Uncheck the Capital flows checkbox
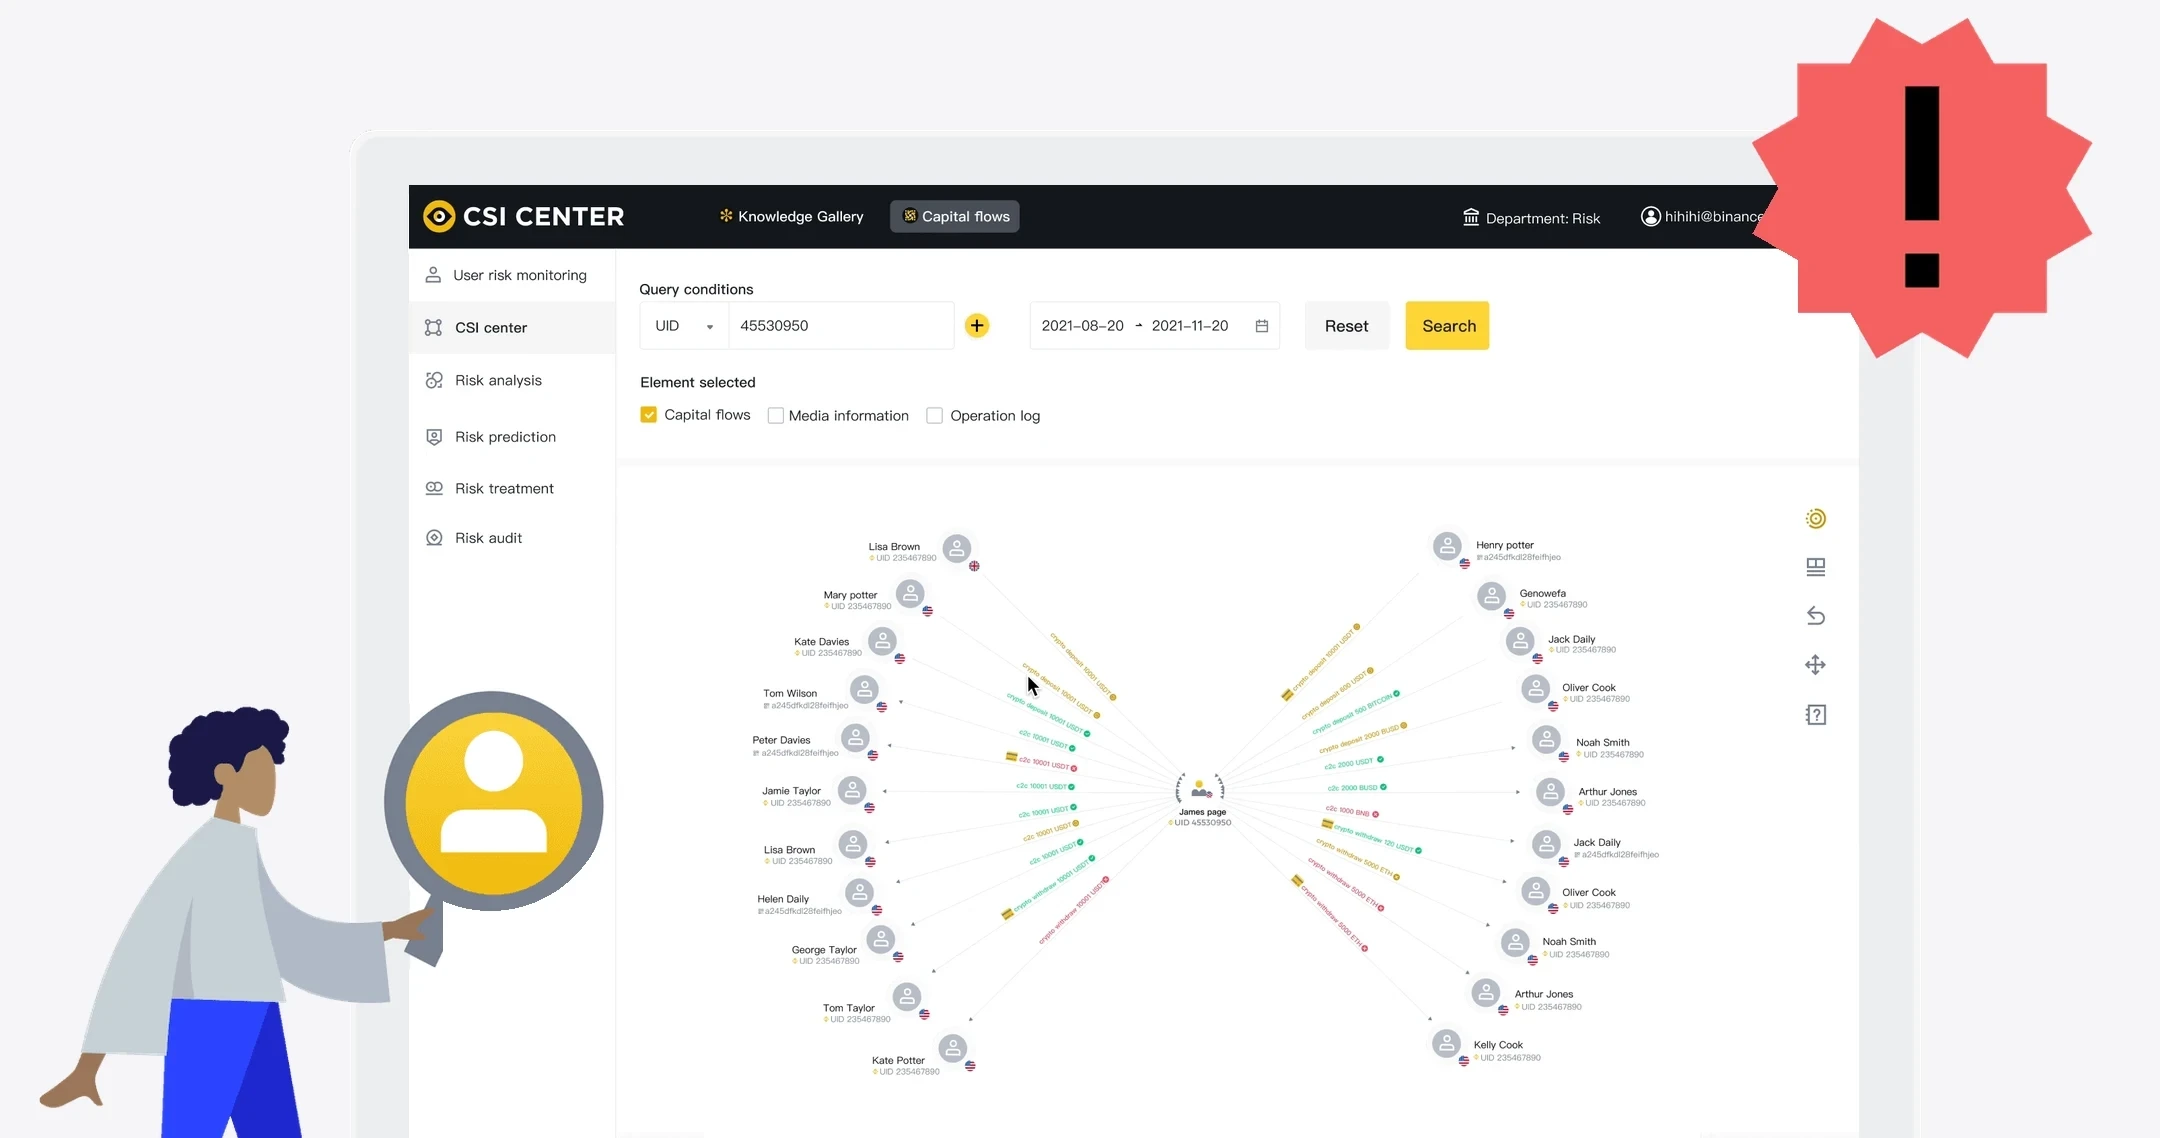 pos(649,415)
